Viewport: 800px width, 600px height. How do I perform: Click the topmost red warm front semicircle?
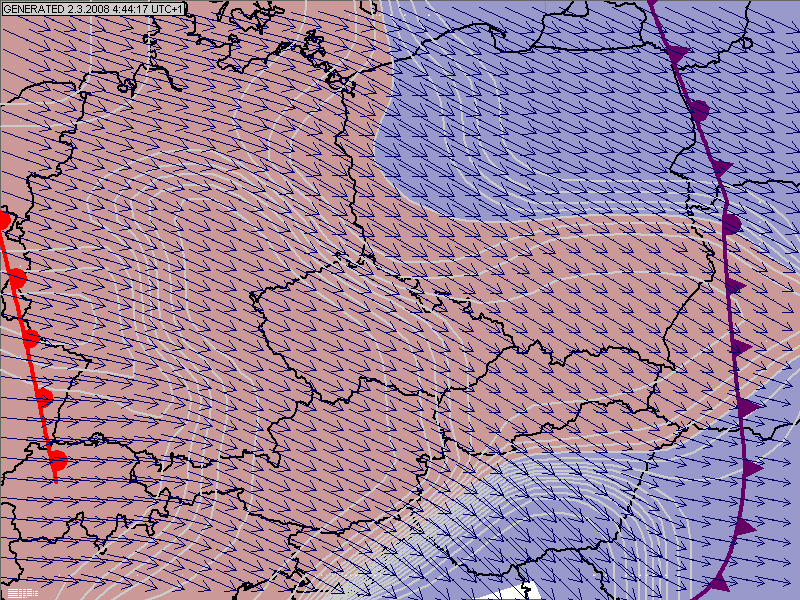point(4,219)
